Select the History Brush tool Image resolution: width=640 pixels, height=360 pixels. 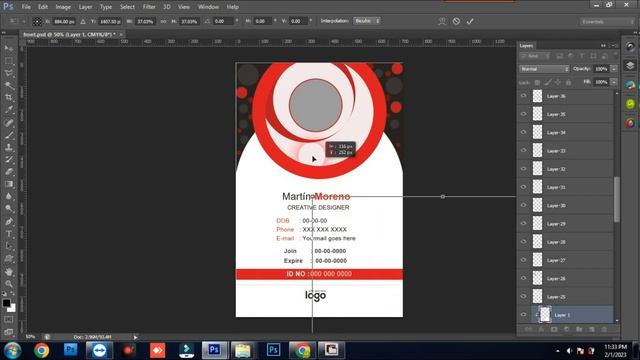click(x=9, y=159)
